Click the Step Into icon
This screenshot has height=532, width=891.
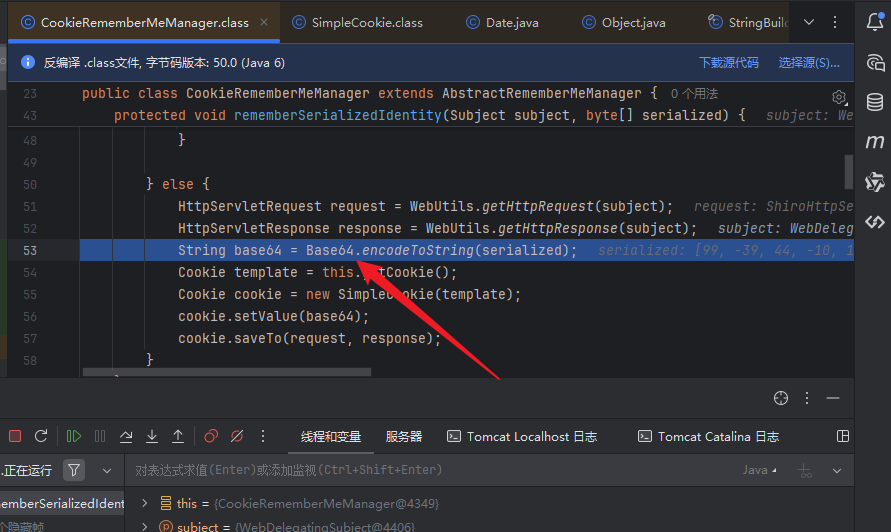(152, 436)
